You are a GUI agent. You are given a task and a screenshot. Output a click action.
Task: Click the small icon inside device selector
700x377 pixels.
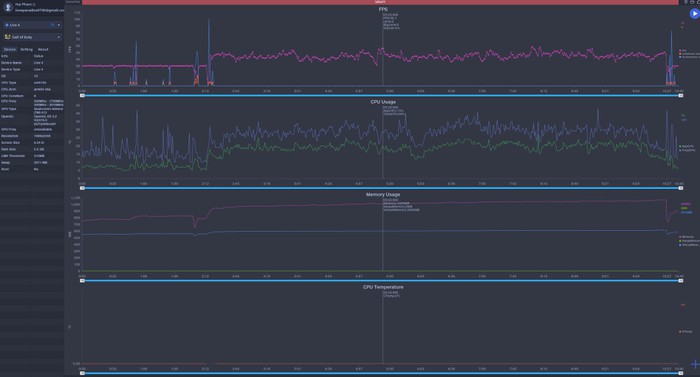pos(53,25)
